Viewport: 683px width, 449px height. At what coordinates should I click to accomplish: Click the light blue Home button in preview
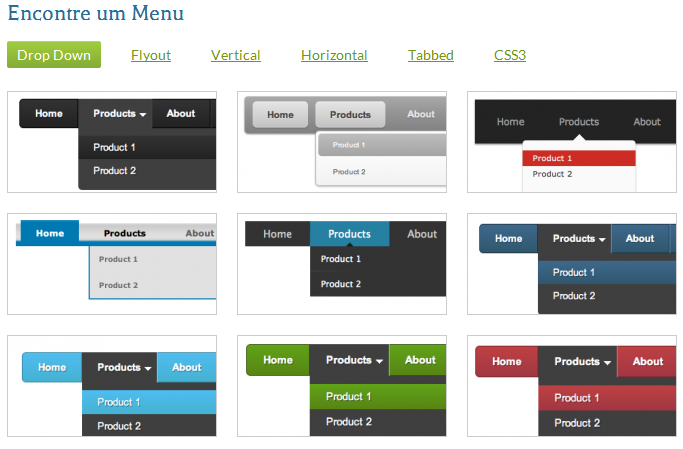[x=52, y=367]
